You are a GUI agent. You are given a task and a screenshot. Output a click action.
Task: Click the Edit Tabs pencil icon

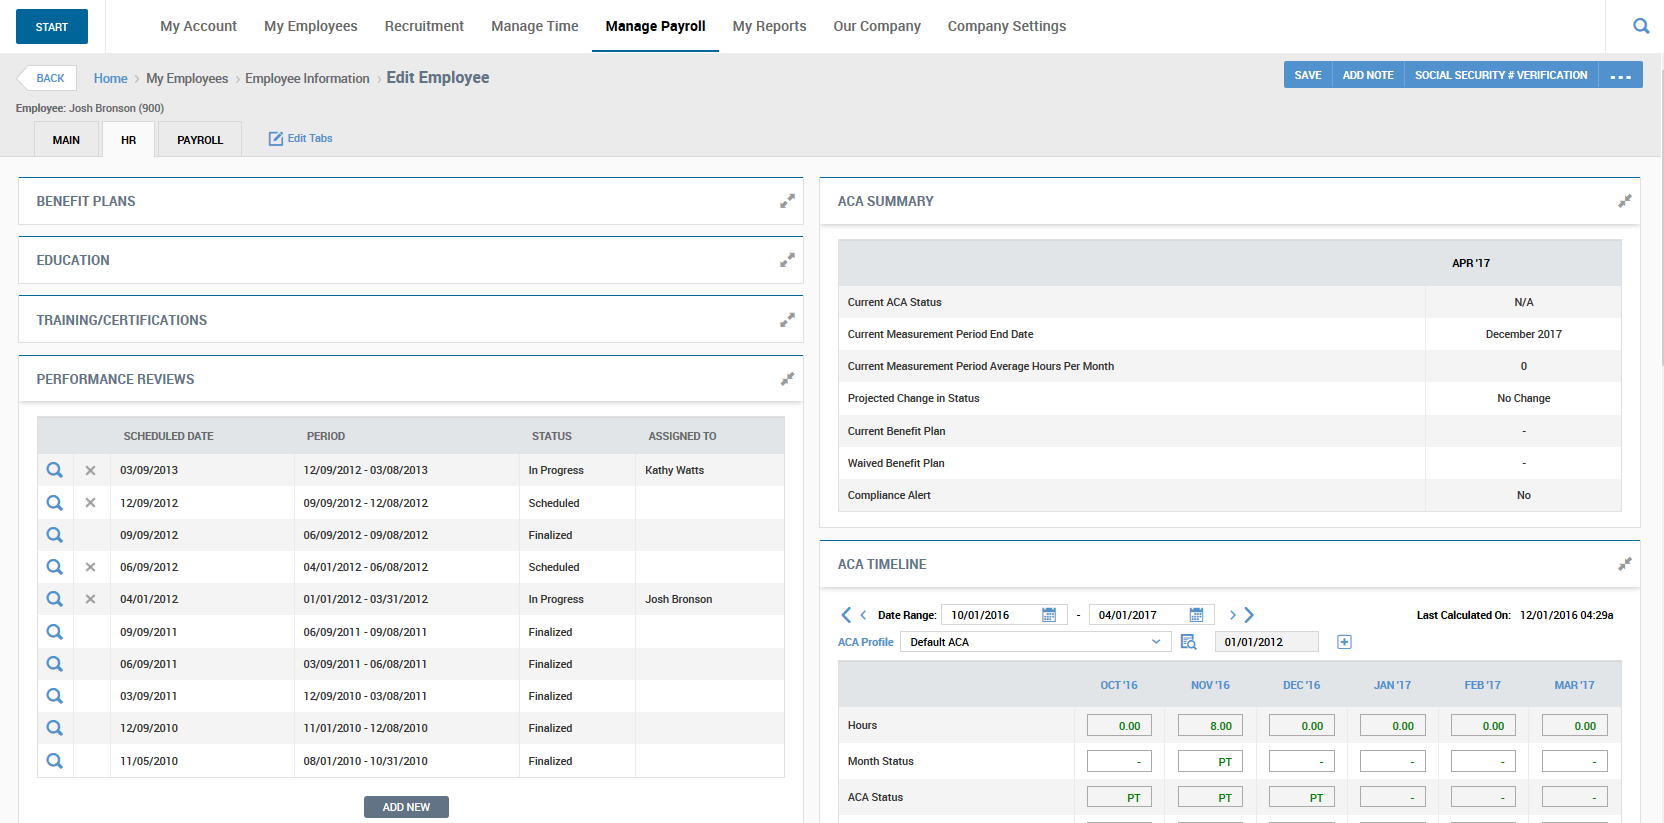click(x=276, y=139)
